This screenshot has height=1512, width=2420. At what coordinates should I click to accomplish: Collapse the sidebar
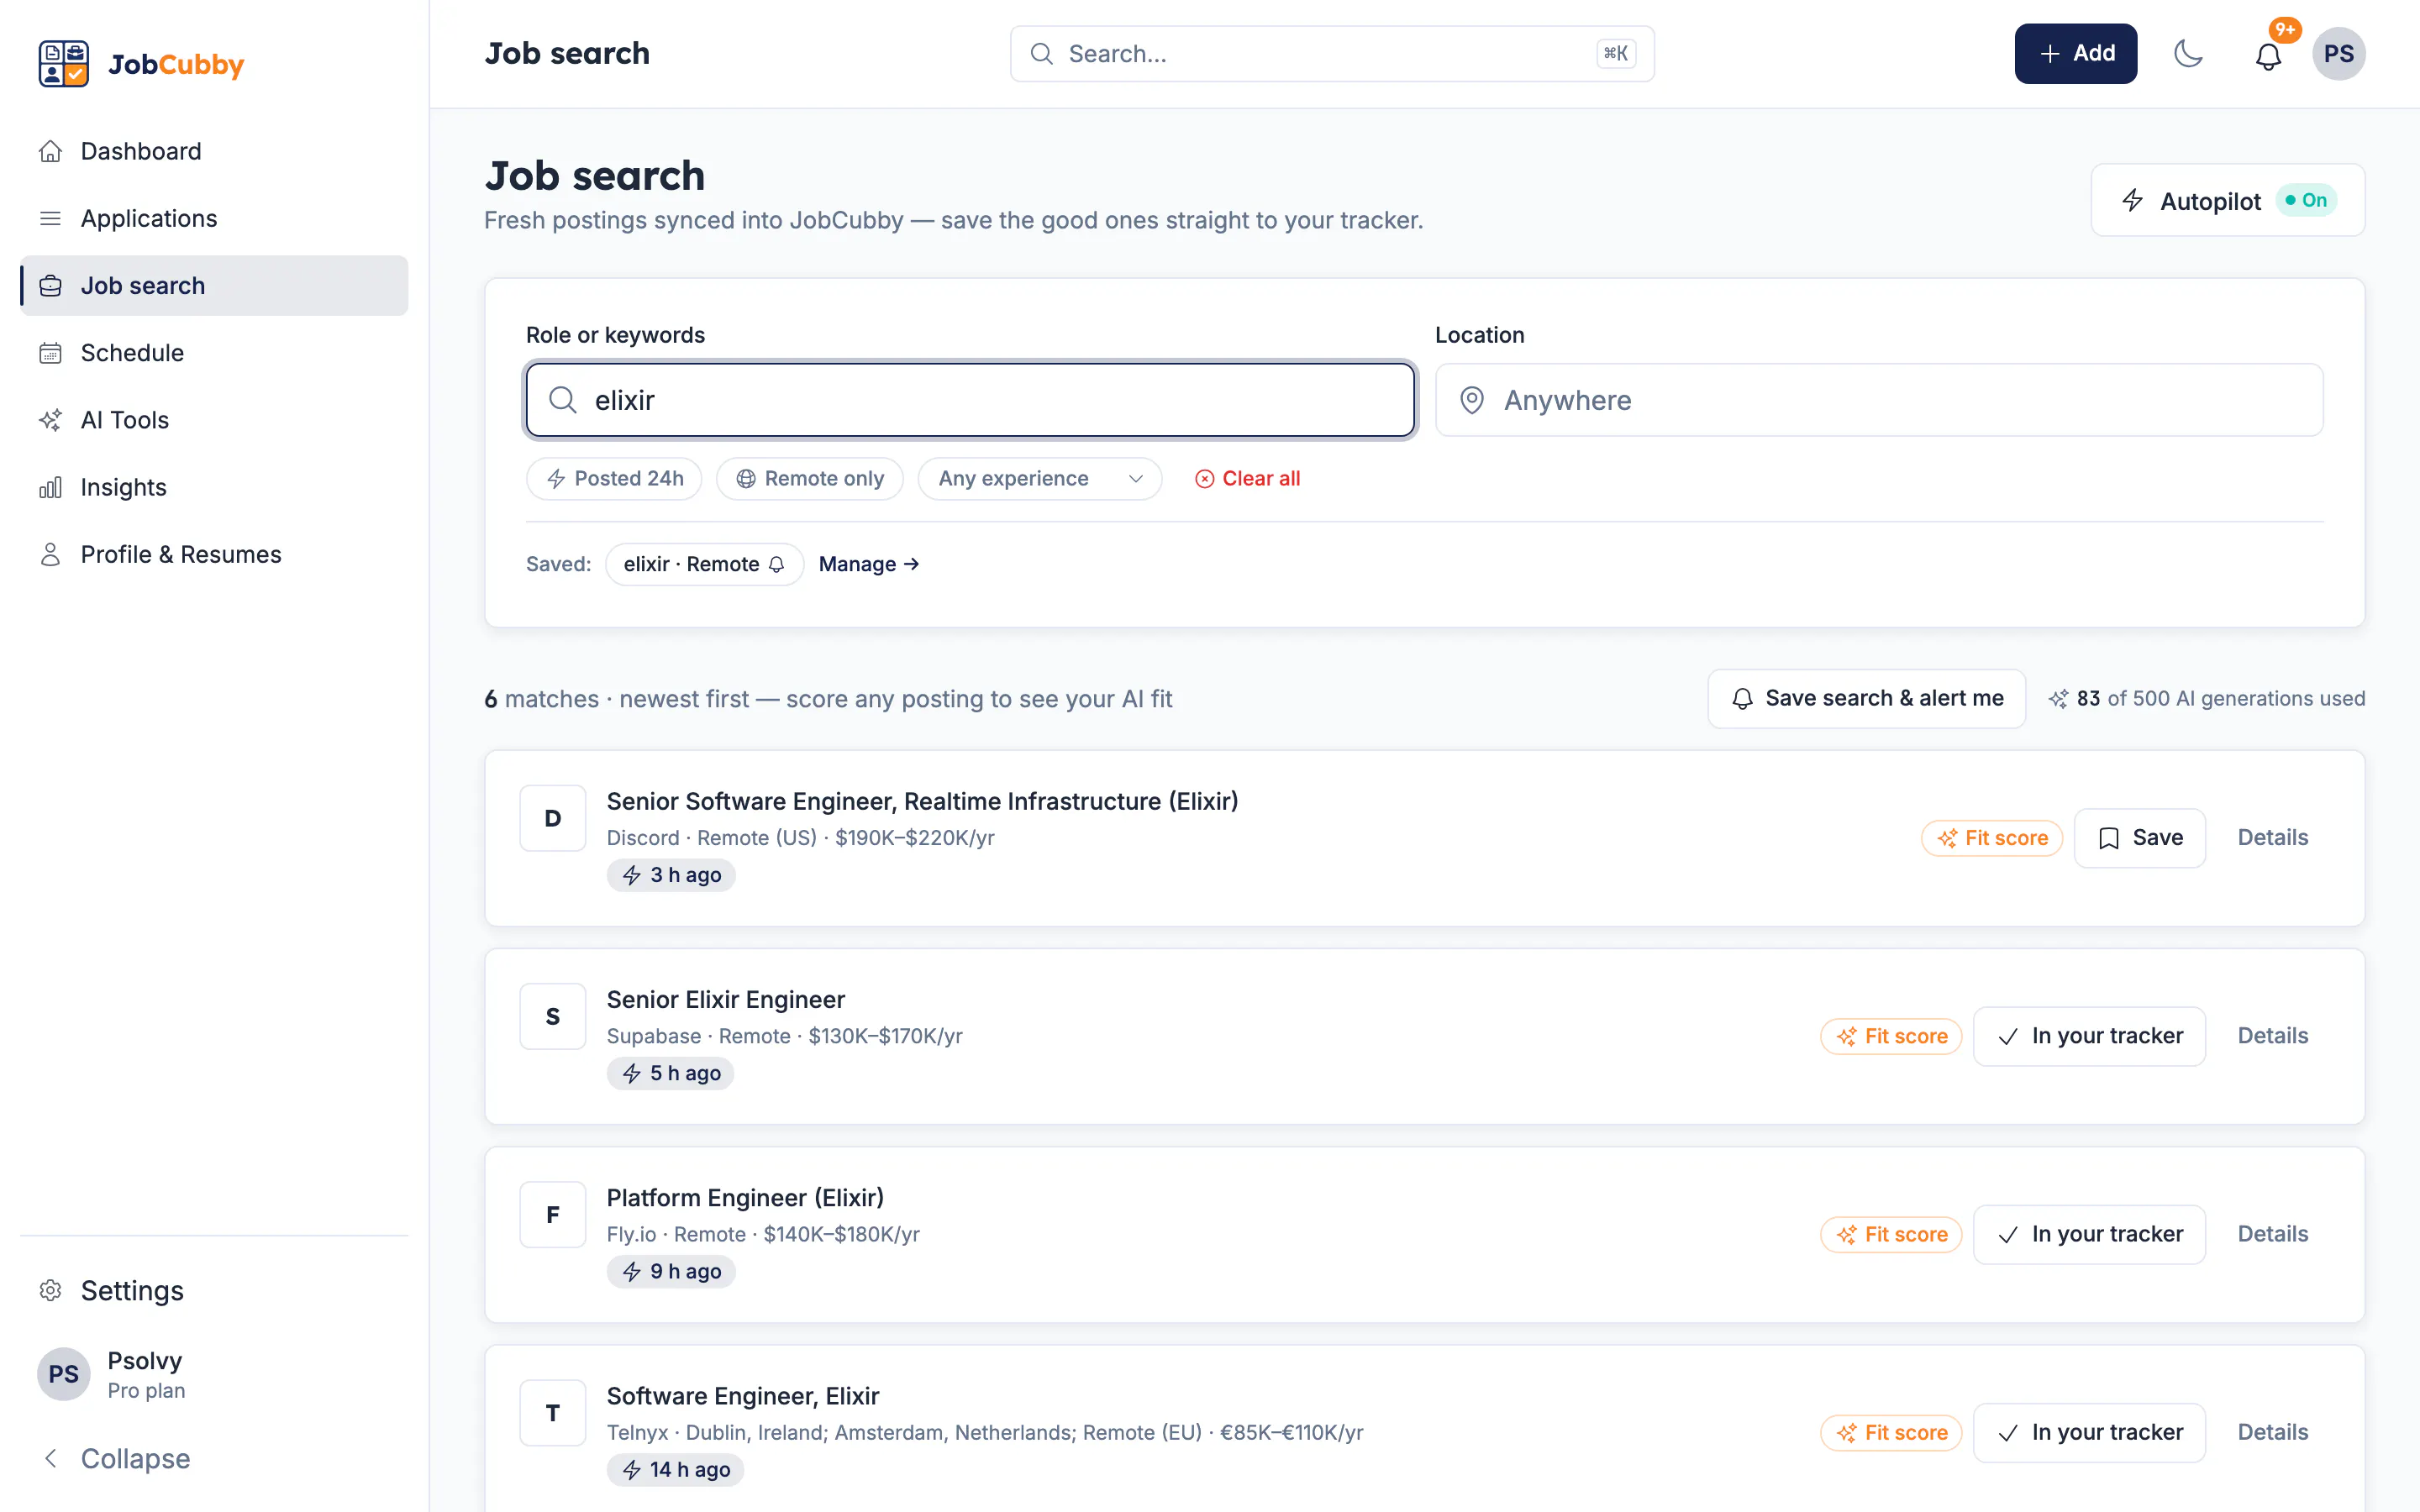214,1458
